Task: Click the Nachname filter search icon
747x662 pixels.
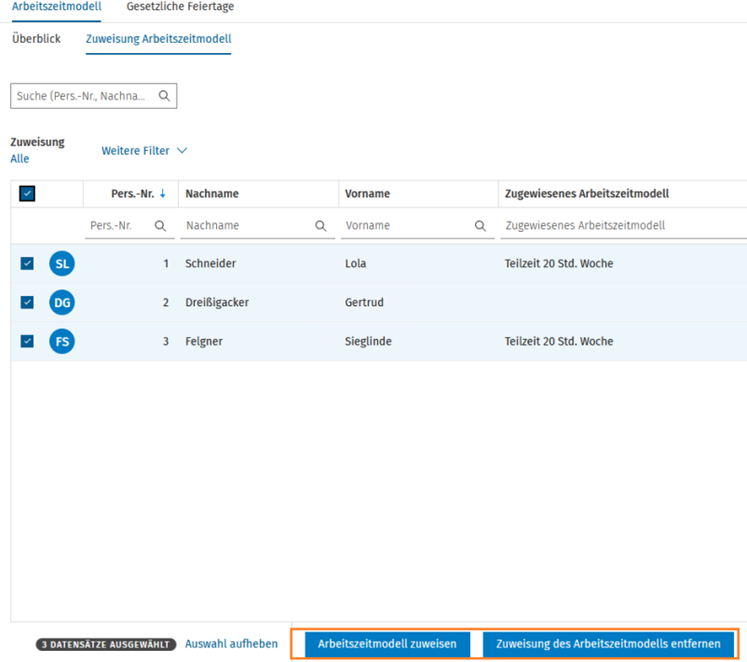Action: click(x=321, y=226)
